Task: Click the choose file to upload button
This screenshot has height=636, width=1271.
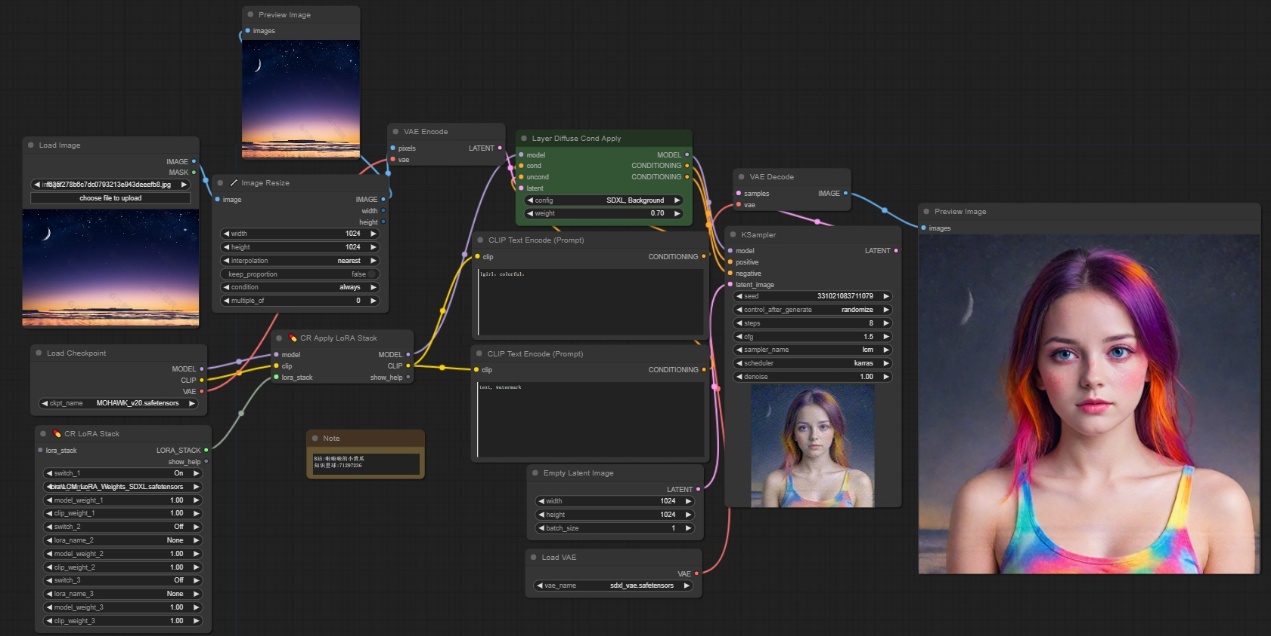Action: 110,198
